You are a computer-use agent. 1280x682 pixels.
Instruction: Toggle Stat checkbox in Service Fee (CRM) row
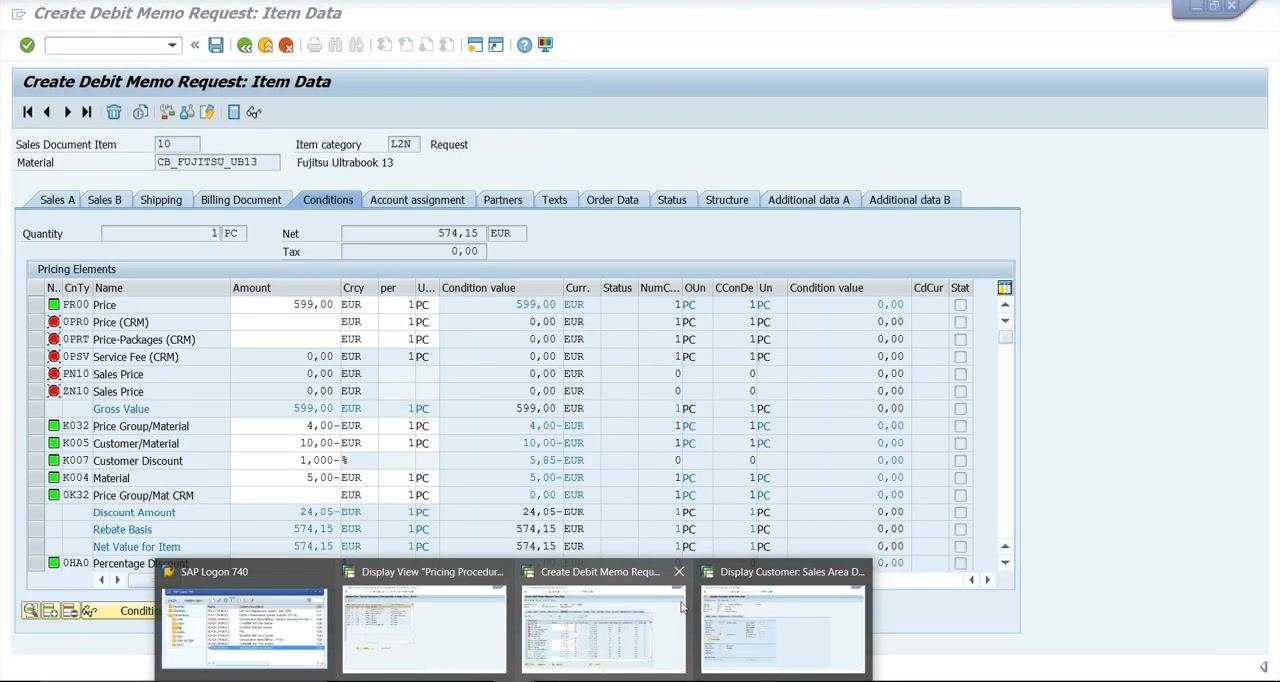(960, 357)
